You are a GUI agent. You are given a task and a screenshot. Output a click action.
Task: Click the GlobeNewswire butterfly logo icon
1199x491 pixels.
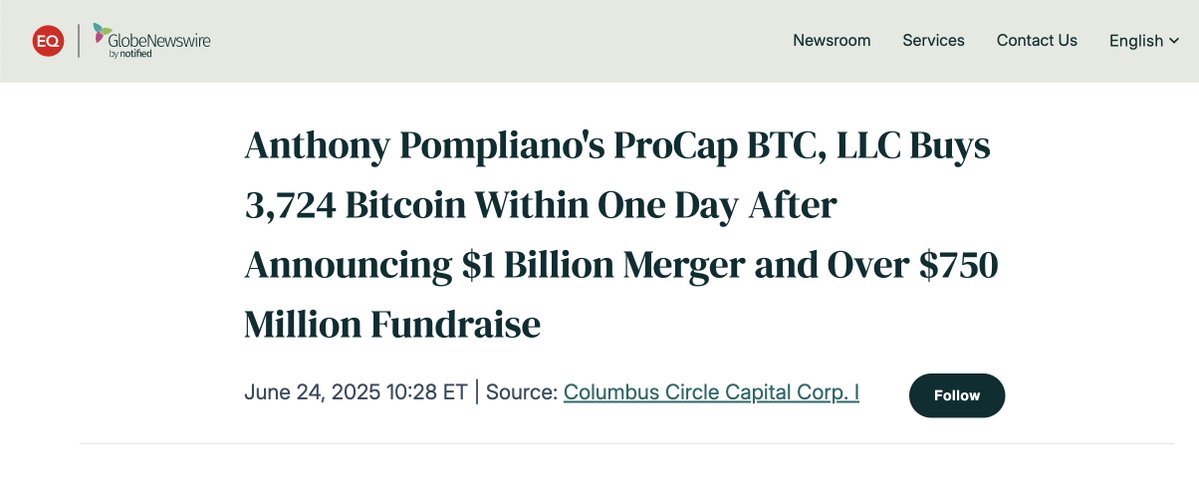tap(102, 32)
